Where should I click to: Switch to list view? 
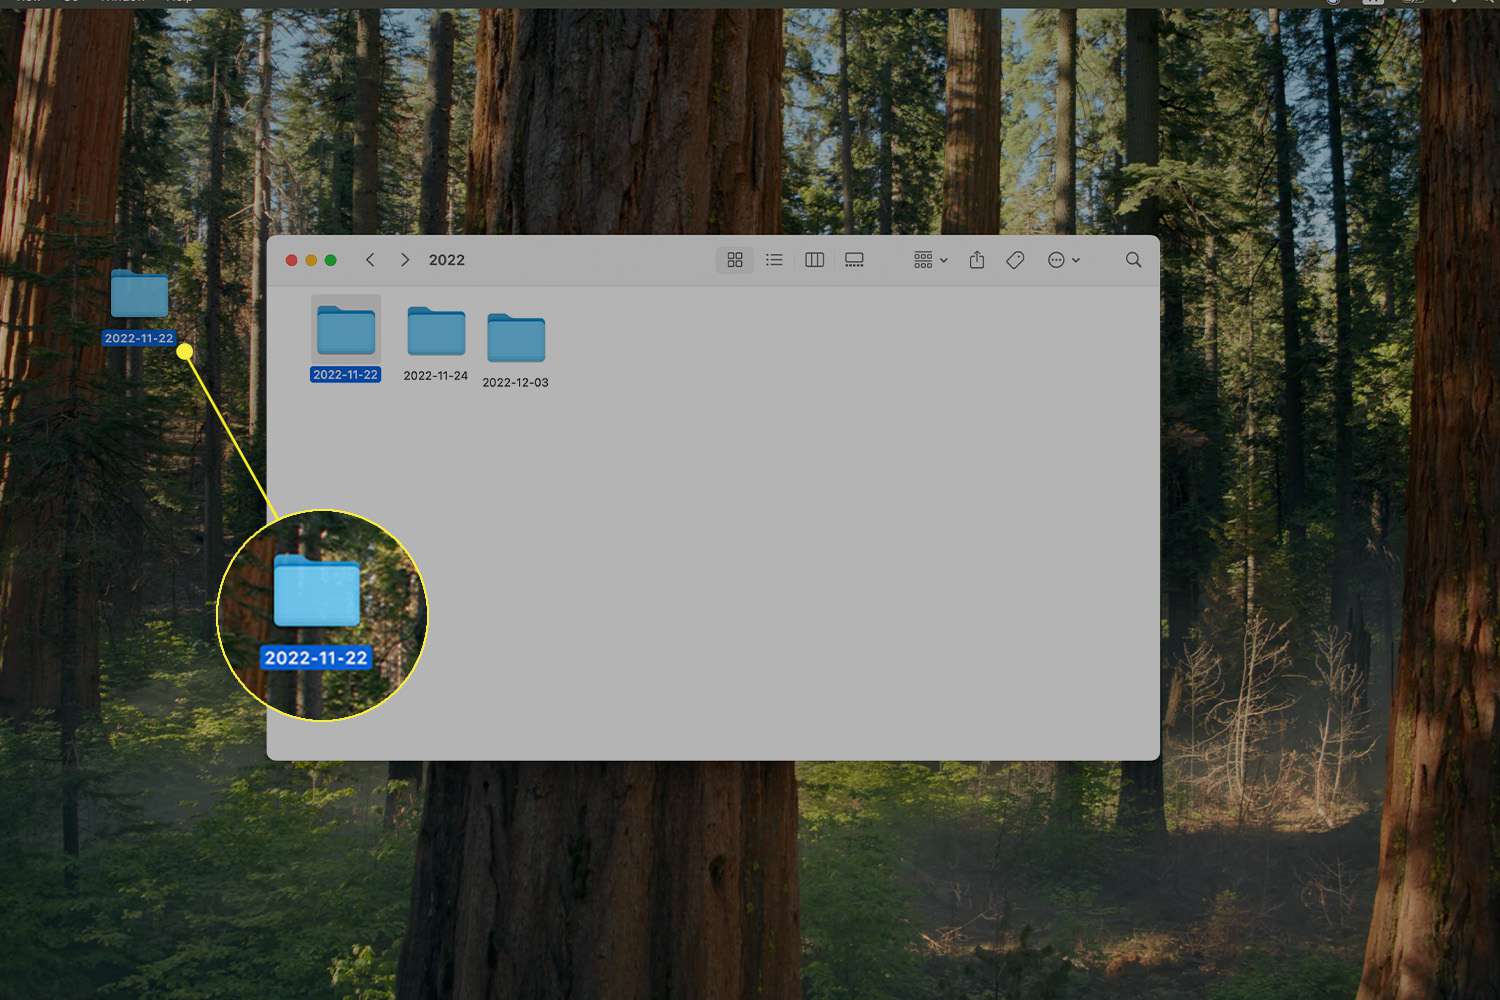click(774, 260)
